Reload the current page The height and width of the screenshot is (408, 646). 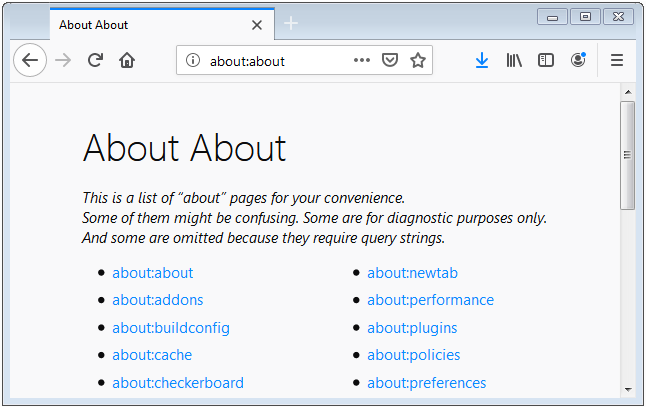pos(95,60)
